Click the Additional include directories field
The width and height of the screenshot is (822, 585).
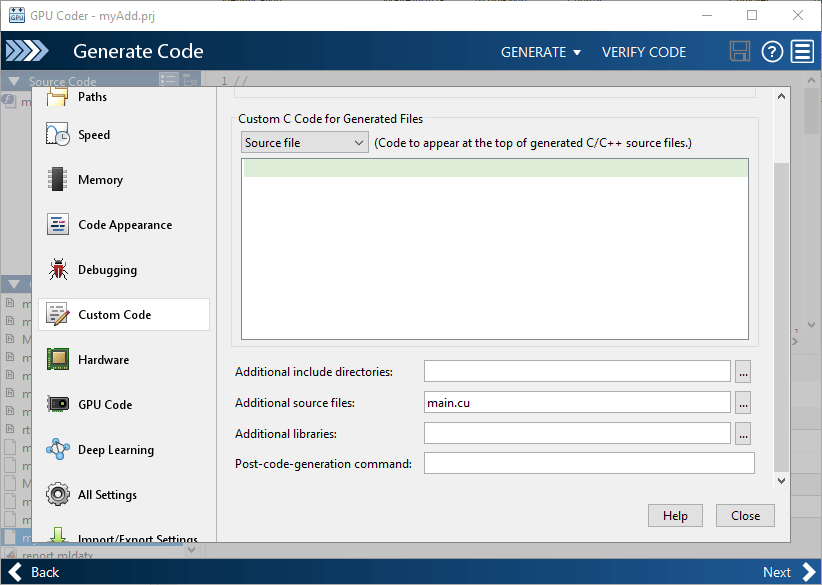(578, 370)
